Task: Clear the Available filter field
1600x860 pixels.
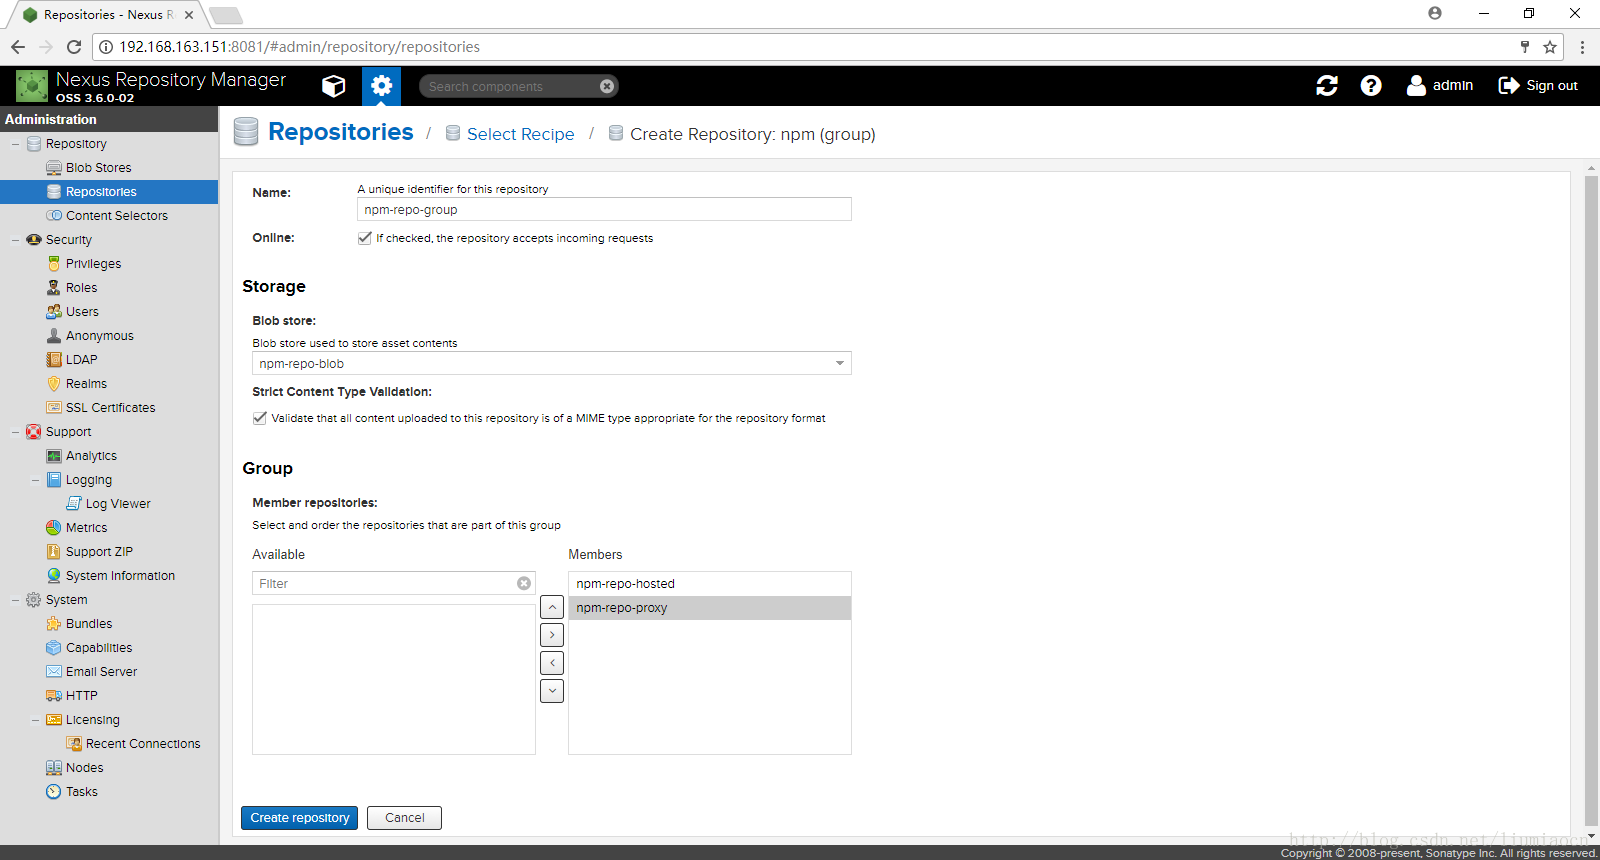Action: point(524,583)
